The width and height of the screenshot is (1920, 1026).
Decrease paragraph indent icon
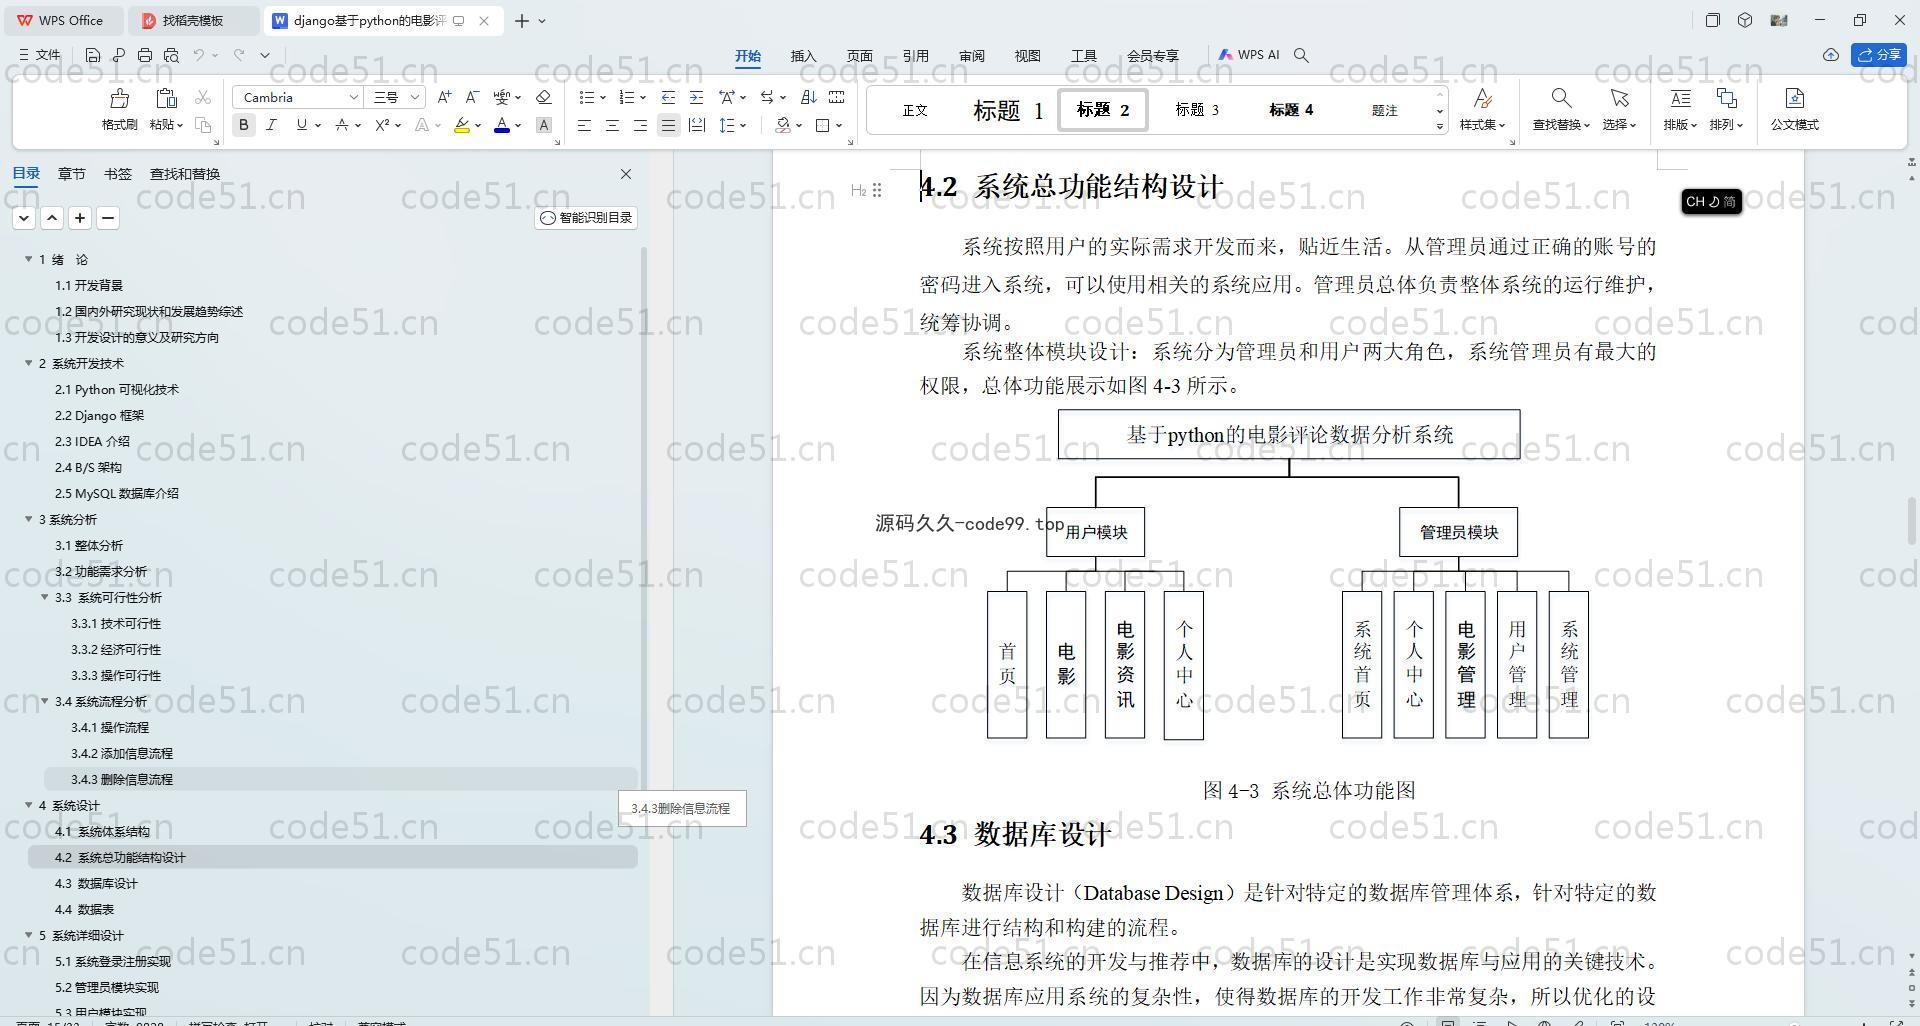pos(668,97)
